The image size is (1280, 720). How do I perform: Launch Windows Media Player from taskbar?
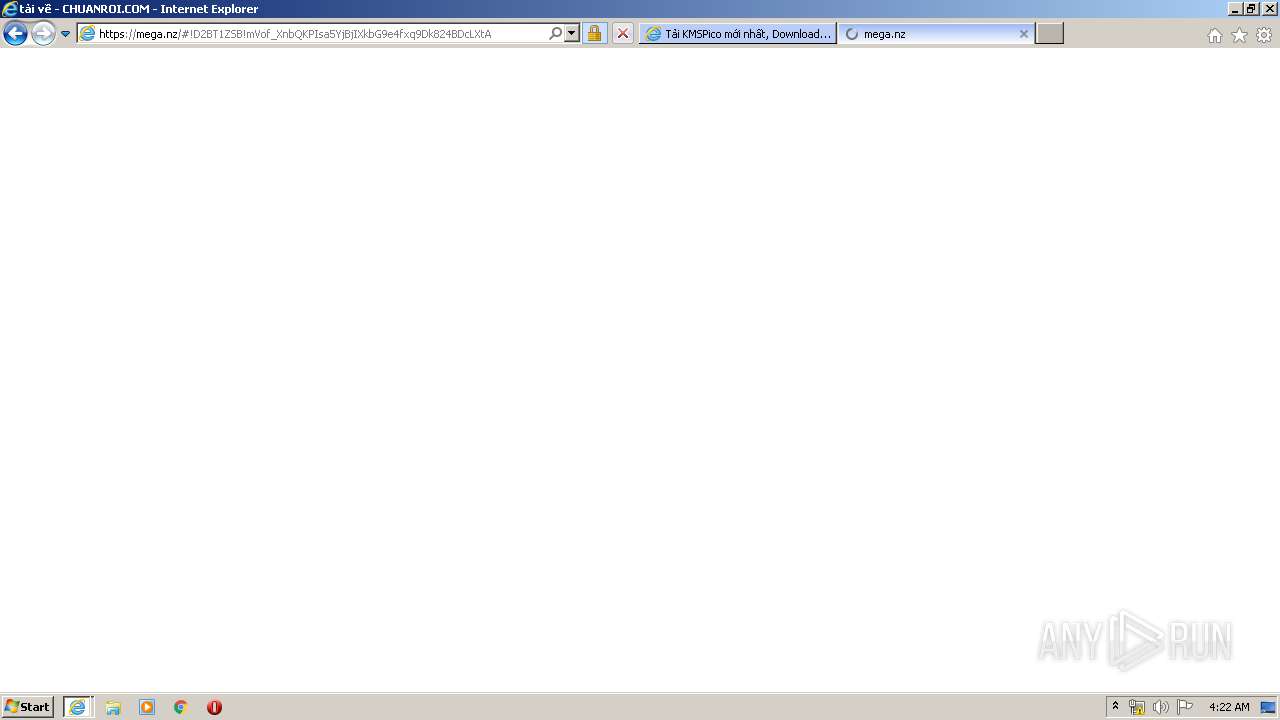[147, 707]
